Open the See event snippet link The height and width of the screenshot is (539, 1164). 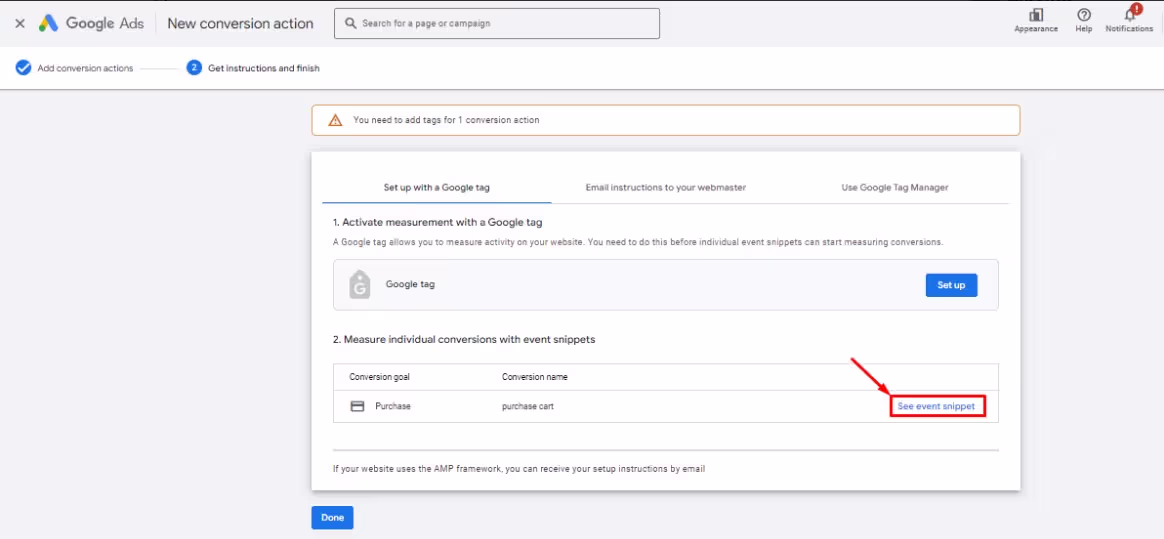[x=936, y=407]
